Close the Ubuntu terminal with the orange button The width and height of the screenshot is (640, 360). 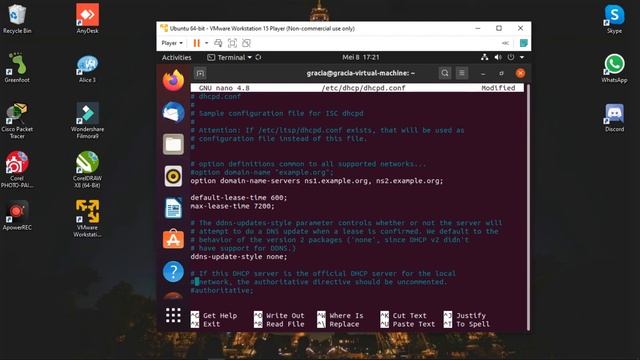point(520,73)
